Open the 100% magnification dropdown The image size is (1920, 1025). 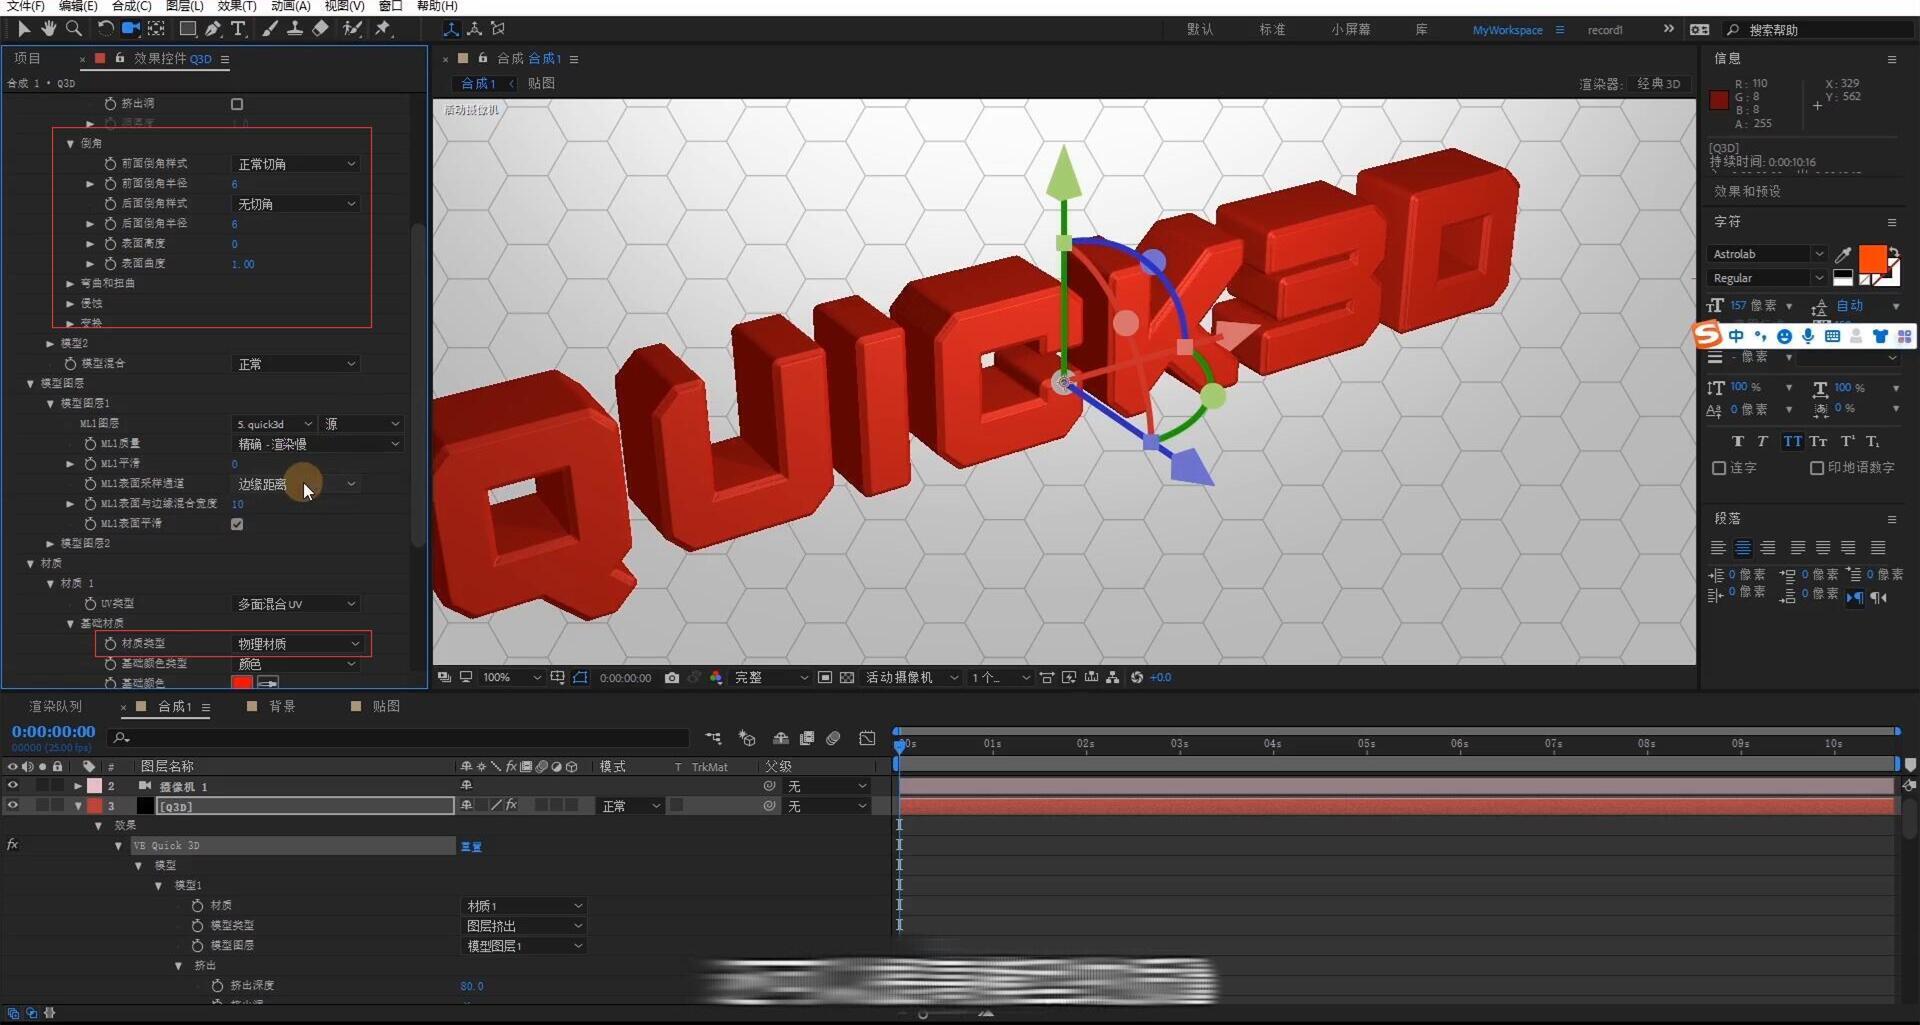coord(511,677)
